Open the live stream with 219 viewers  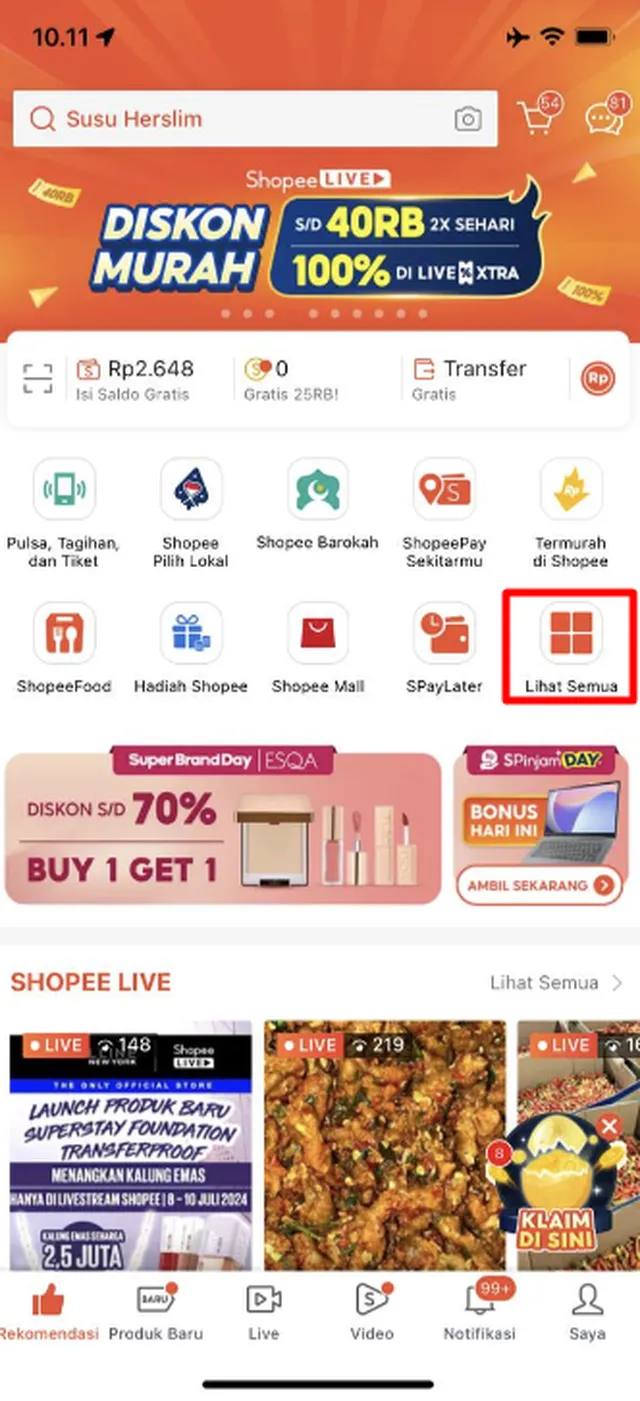385,1145
